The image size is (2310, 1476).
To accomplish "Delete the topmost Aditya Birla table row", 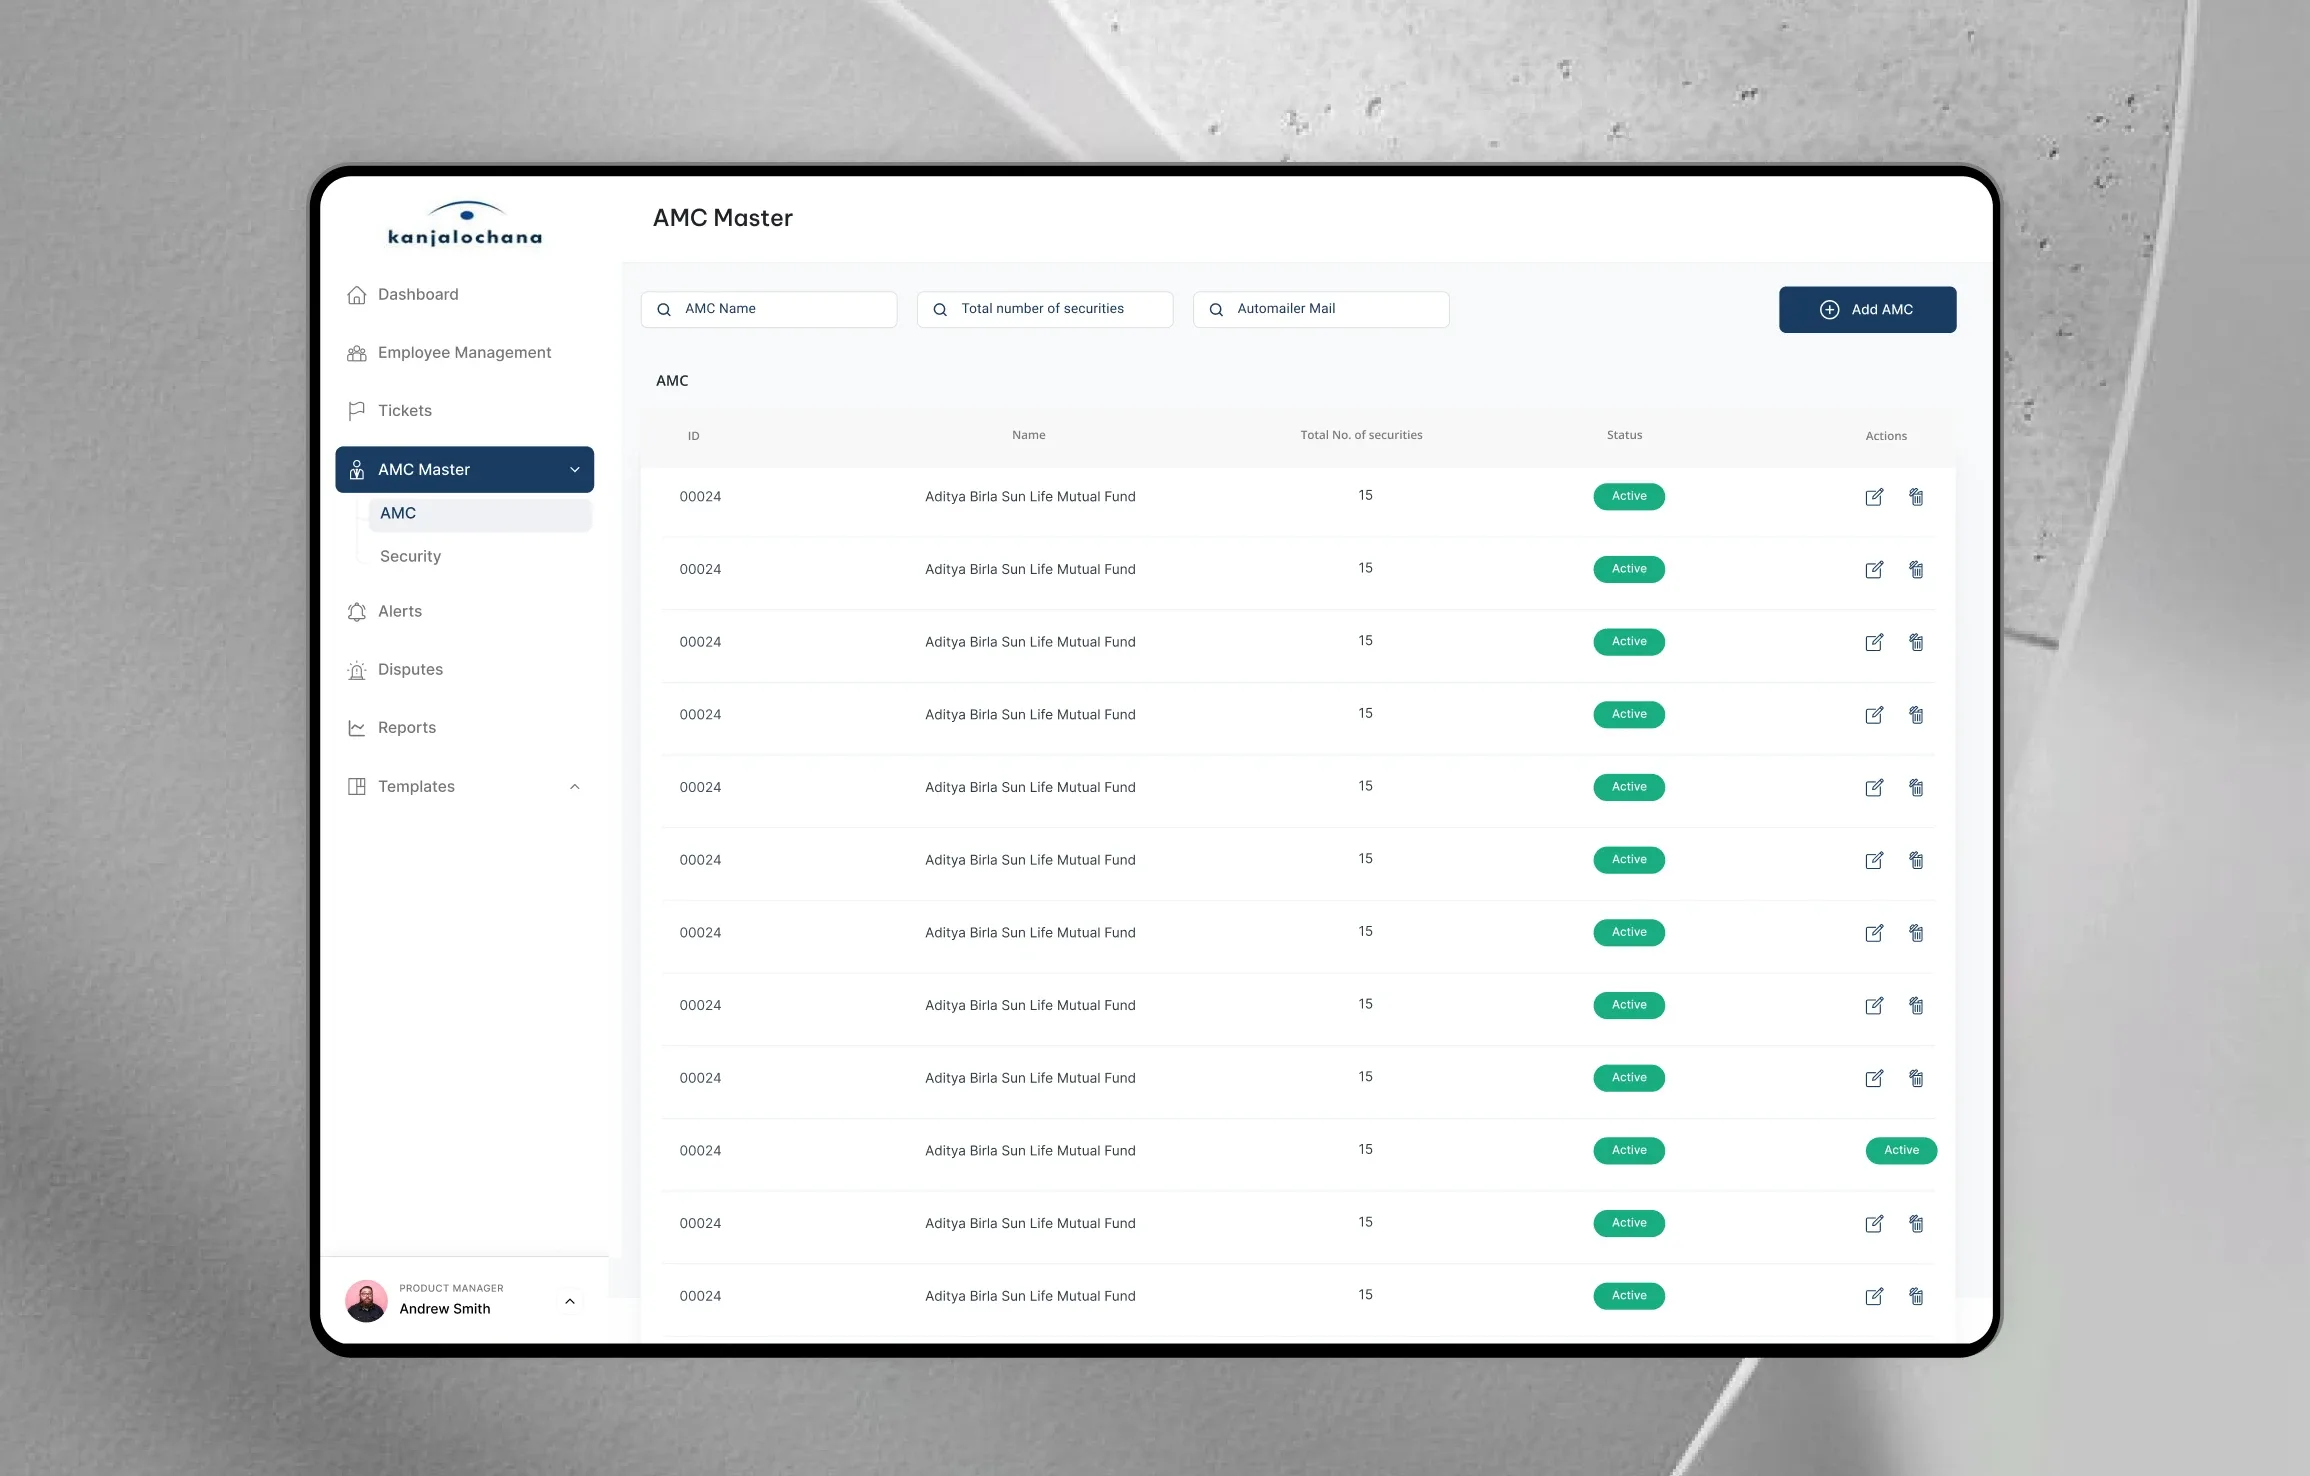I will pos(1916,497).
